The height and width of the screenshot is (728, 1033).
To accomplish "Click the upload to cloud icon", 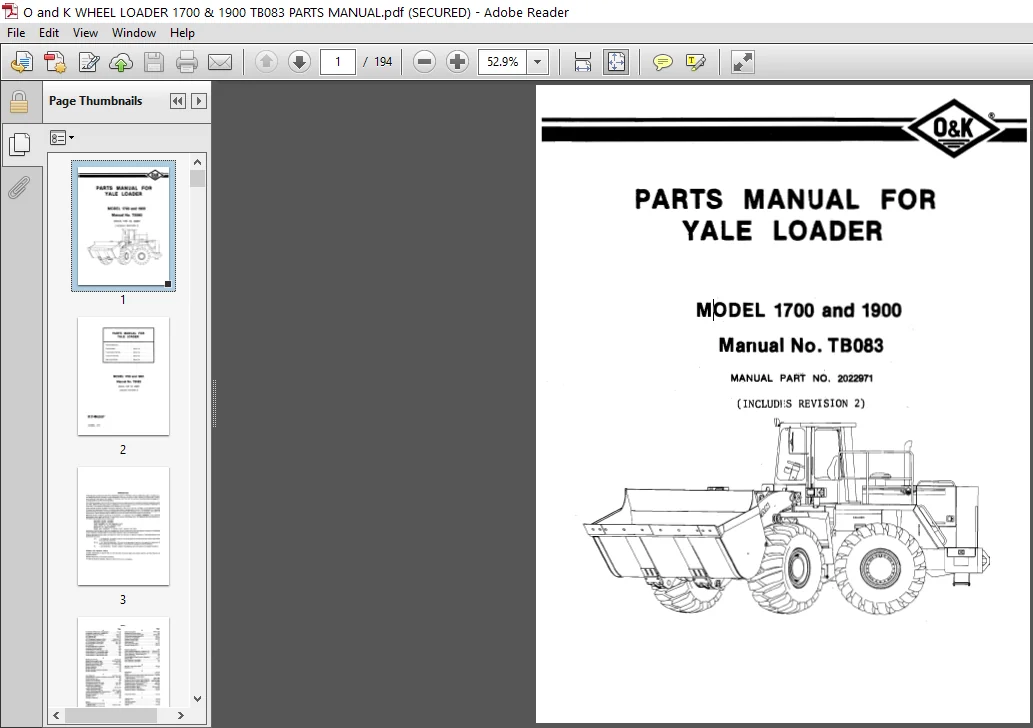I will (121, 62).
